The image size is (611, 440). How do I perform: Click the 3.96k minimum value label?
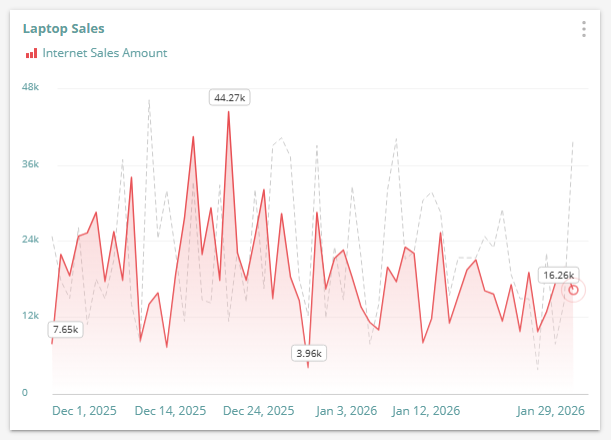coord(309,353)
